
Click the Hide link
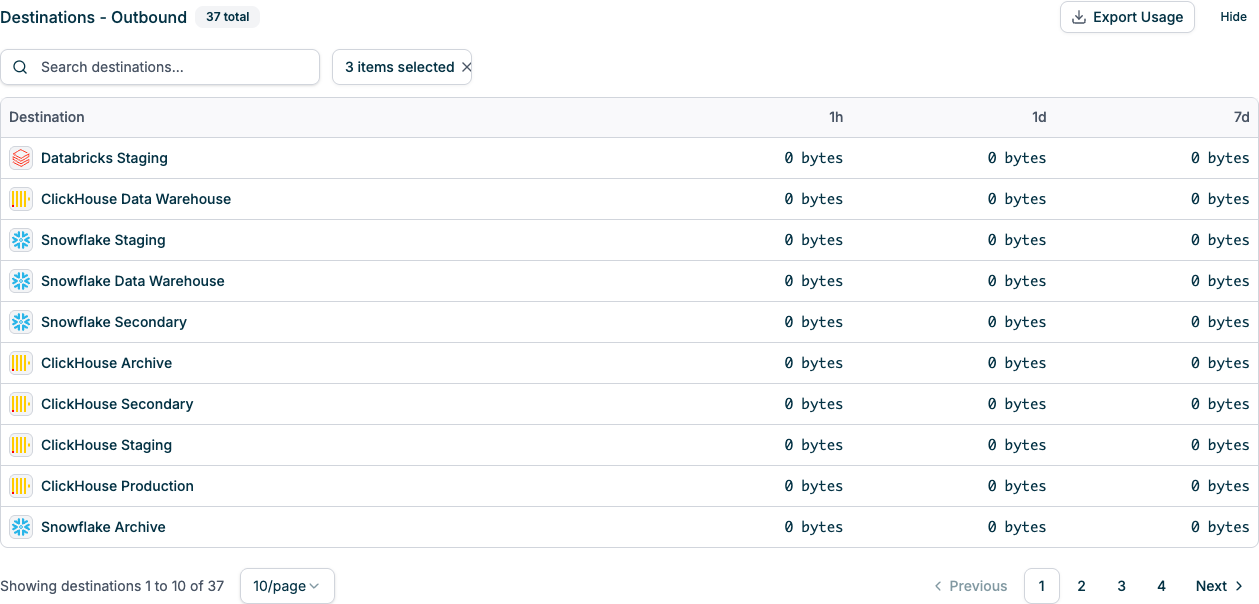tap(1233, 17)
